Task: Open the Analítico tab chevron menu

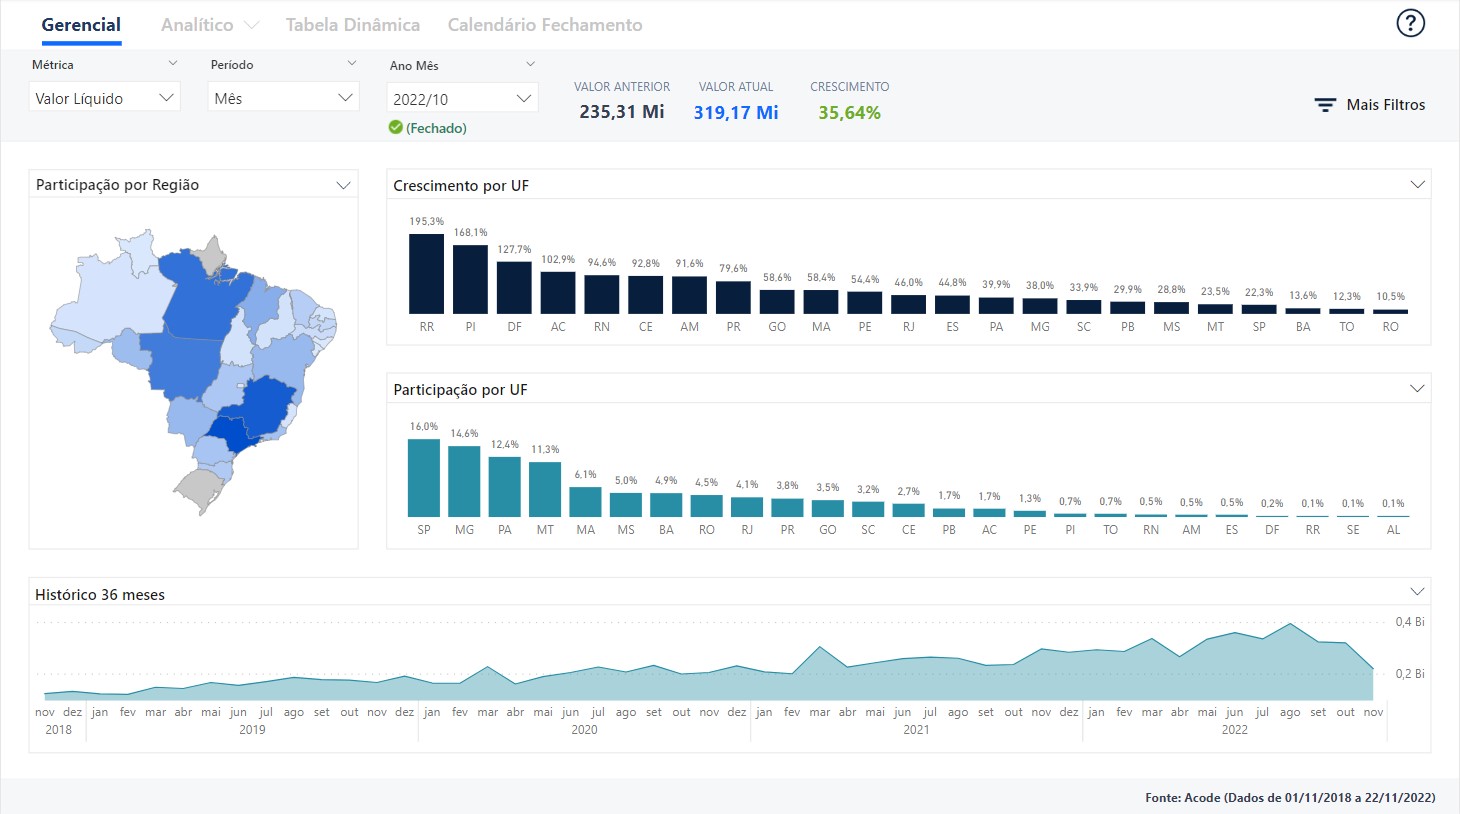Action: [251, 25]
